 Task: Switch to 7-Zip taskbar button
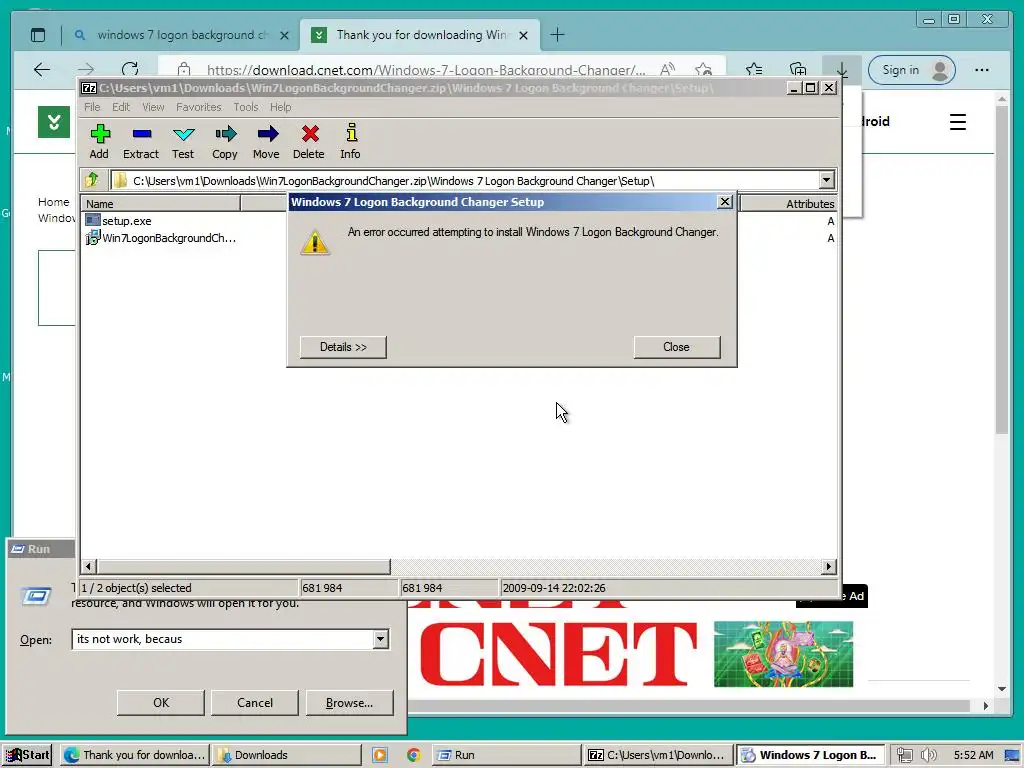pyautogui.click(x=658, y=755)
